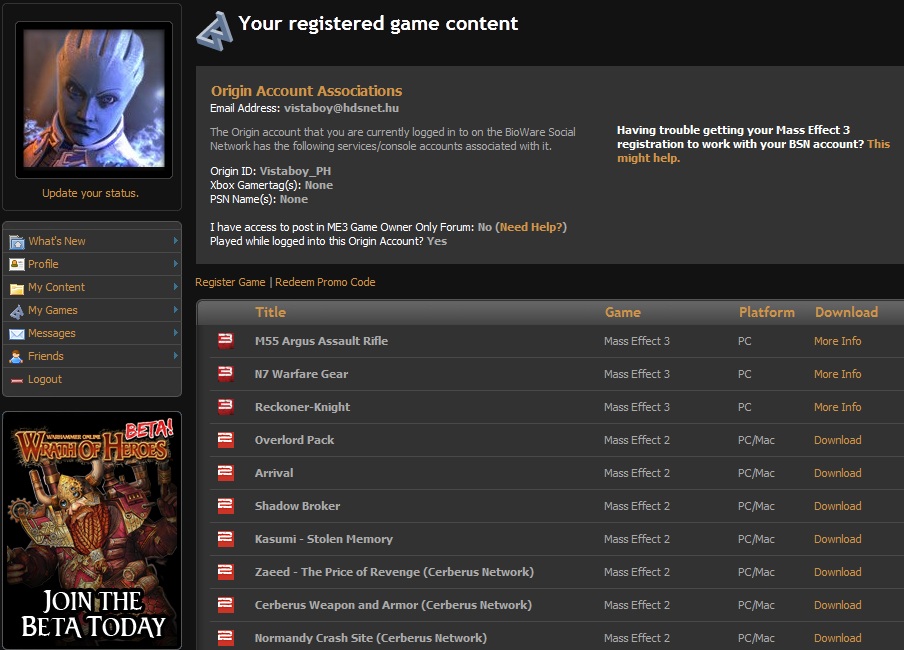Click the 'Origin Account Associations' heading

[x=306, y=91]
